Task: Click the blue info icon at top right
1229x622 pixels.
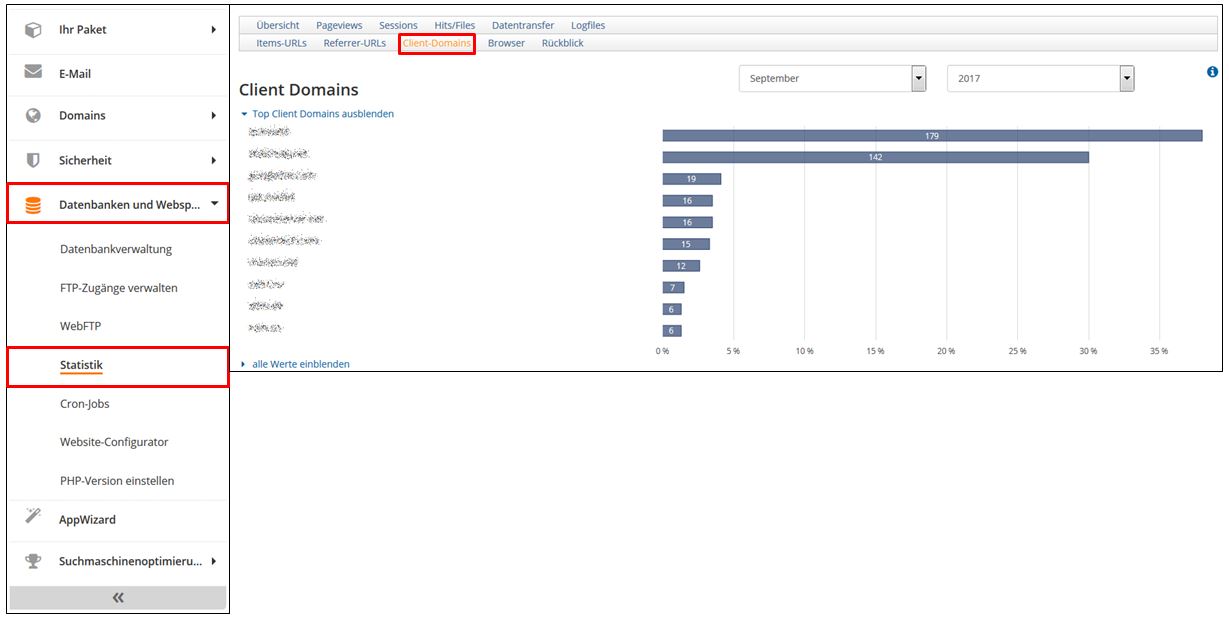Action: [x=1213, y=72]
